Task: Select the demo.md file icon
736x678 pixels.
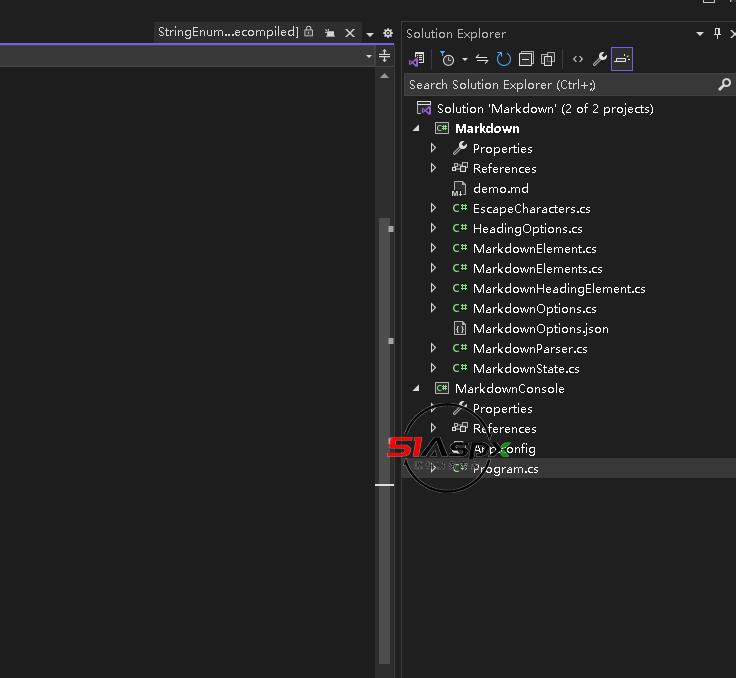Action: [459, 188]
